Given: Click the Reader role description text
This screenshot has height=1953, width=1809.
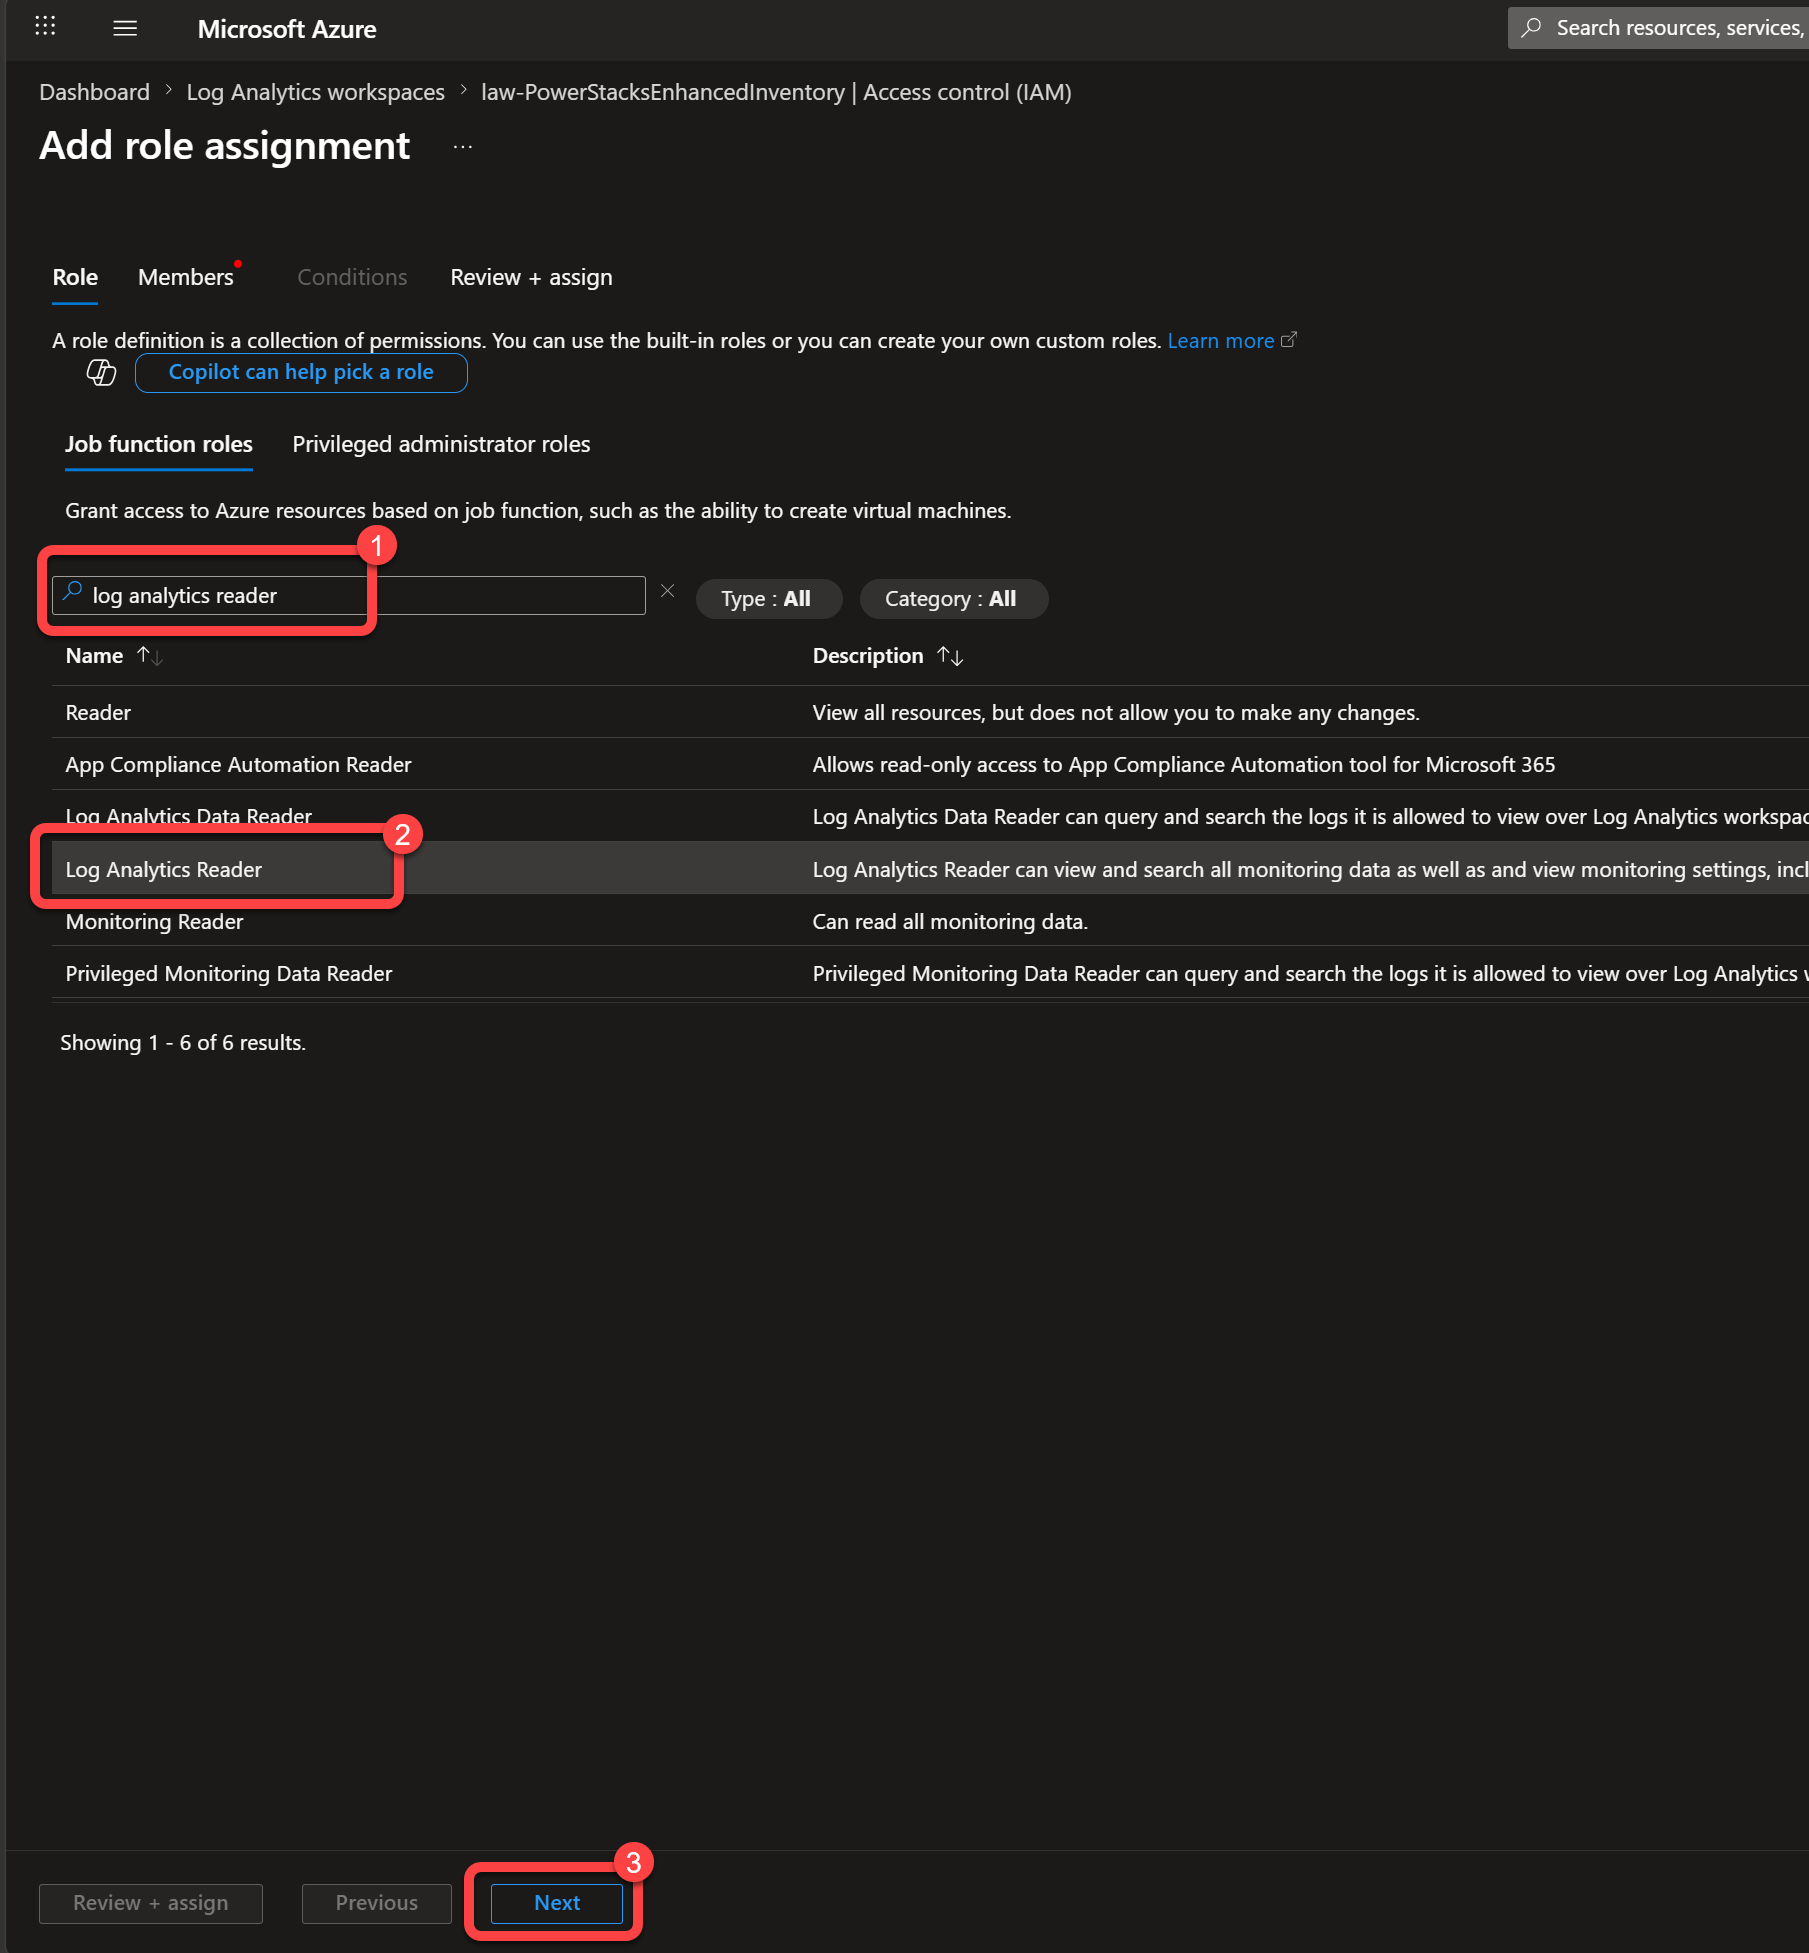Looking at the screenshot, I should pyautogui.click(x=1116, y=712).
